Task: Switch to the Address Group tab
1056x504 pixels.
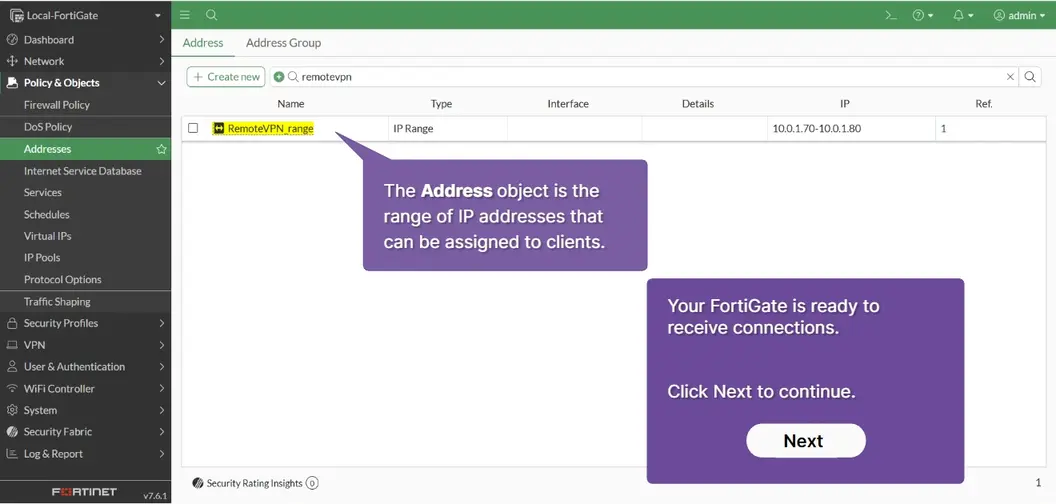Action: [x=283, y=42]
